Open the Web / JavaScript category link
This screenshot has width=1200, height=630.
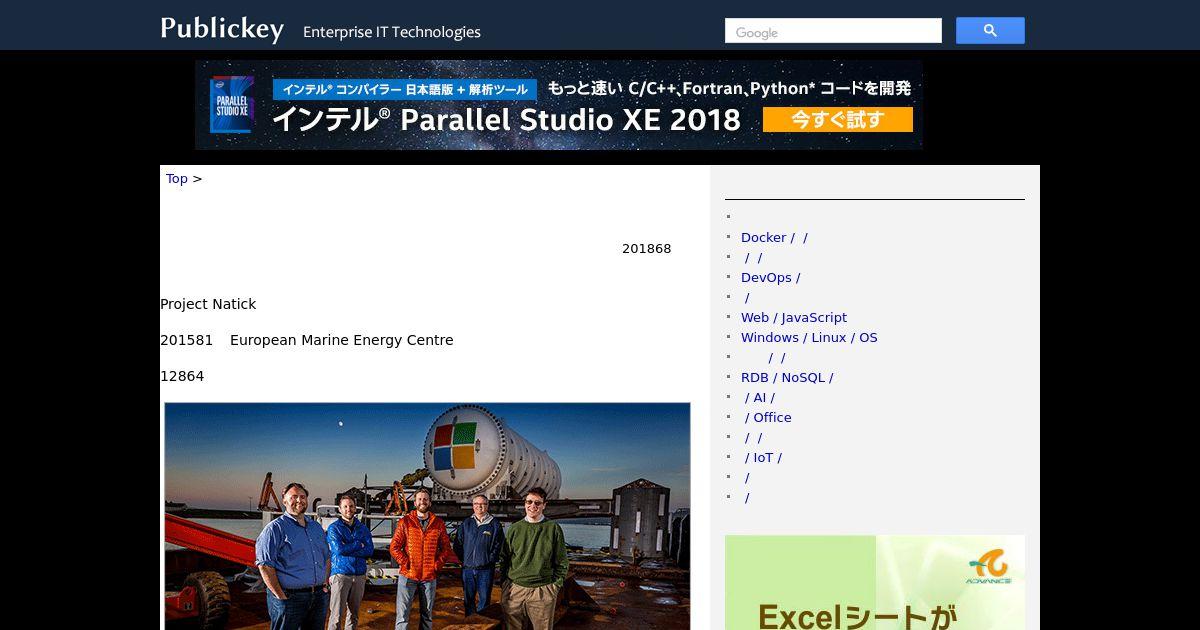[x=794, y=318]
